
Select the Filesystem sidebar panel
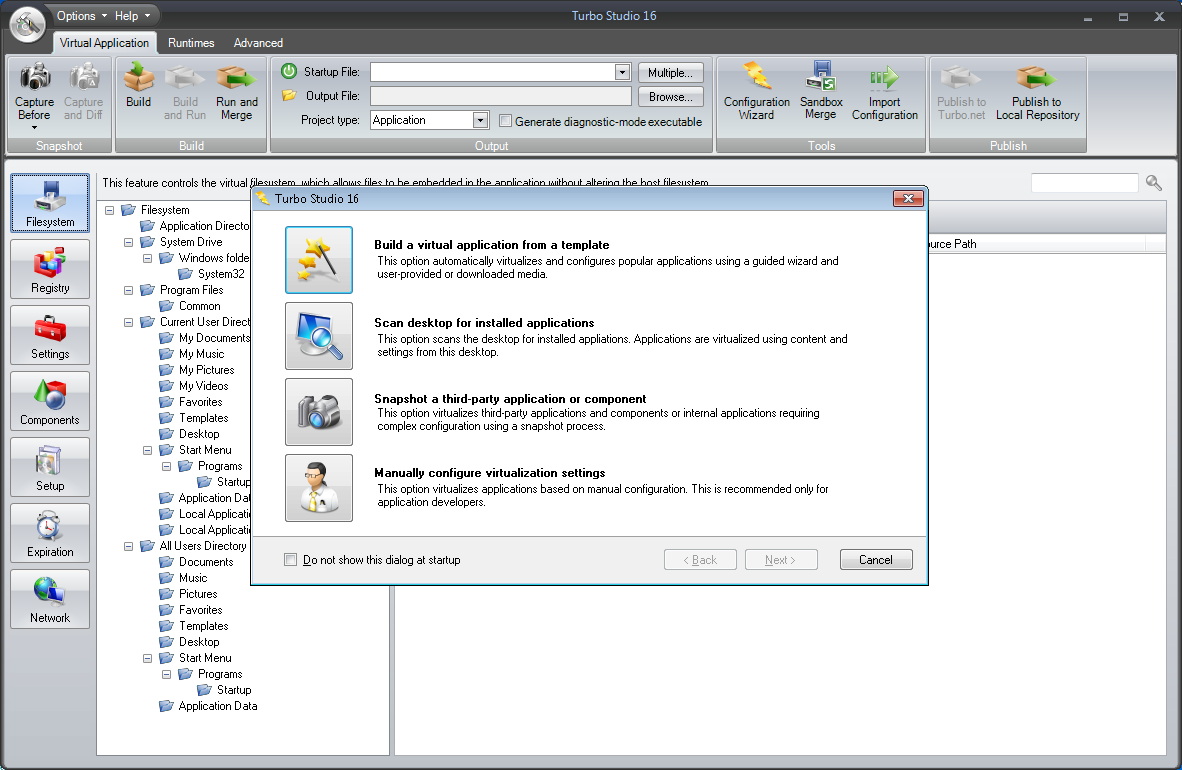(x=50, y=203)
